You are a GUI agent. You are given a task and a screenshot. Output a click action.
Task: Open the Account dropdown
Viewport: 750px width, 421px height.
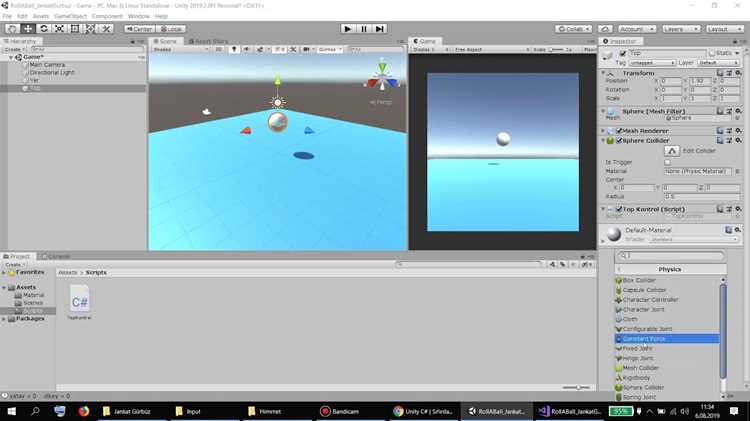(637, 29)
